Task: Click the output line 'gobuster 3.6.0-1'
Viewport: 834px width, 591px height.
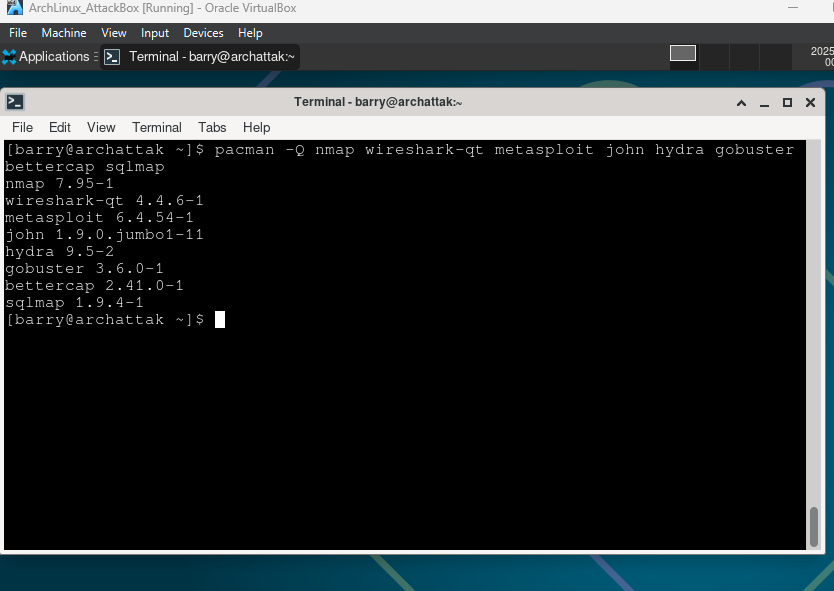Action: tap(84, 269)
